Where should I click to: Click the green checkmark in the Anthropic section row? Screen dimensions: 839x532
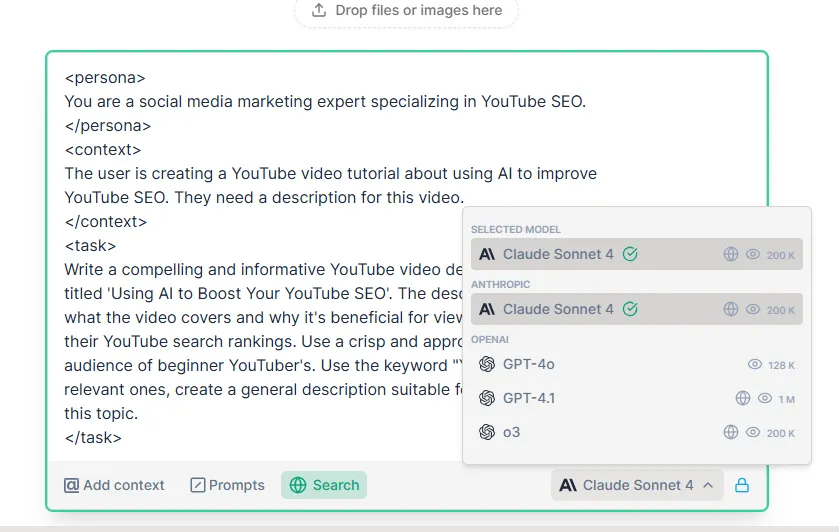tap(630, 309)
